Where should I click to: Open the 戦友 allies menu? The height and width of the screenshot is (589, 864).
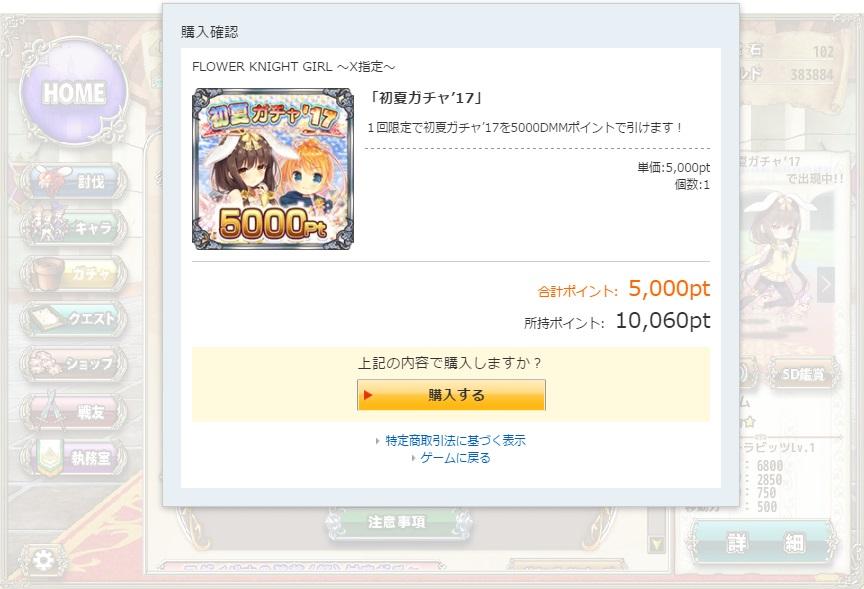(74, 410)
